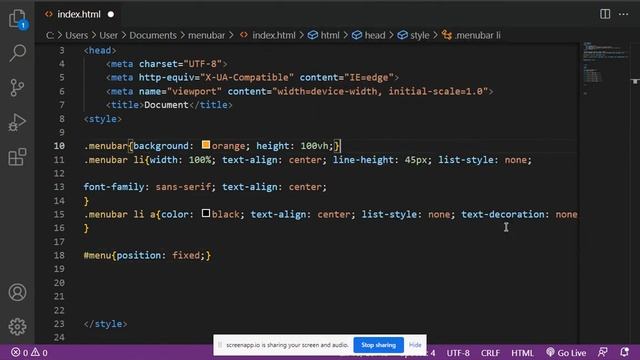Open the Explorer view in activity bar
Viewport: 640px width, 360px height.
(17, 19)
